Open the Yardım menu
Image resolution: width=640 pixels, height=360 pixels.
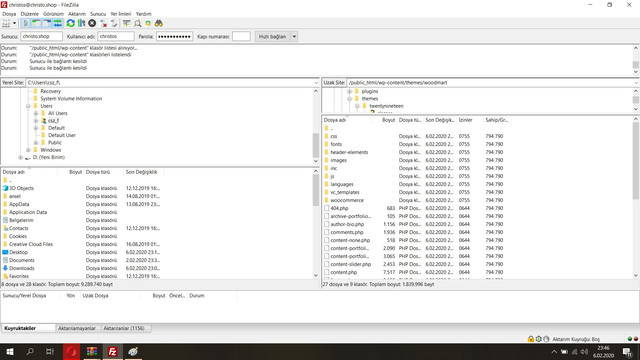click(143, 14)
